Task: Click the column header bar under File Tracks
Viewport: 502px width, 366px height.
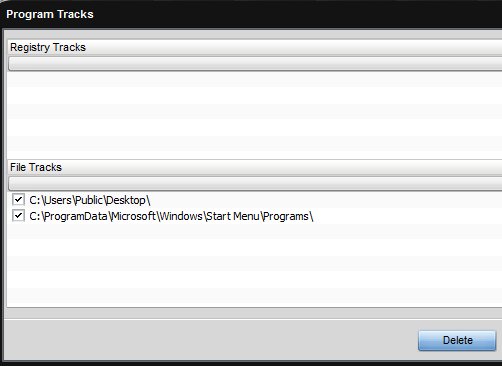Action: pyautogui.click(x=255, y=184)
